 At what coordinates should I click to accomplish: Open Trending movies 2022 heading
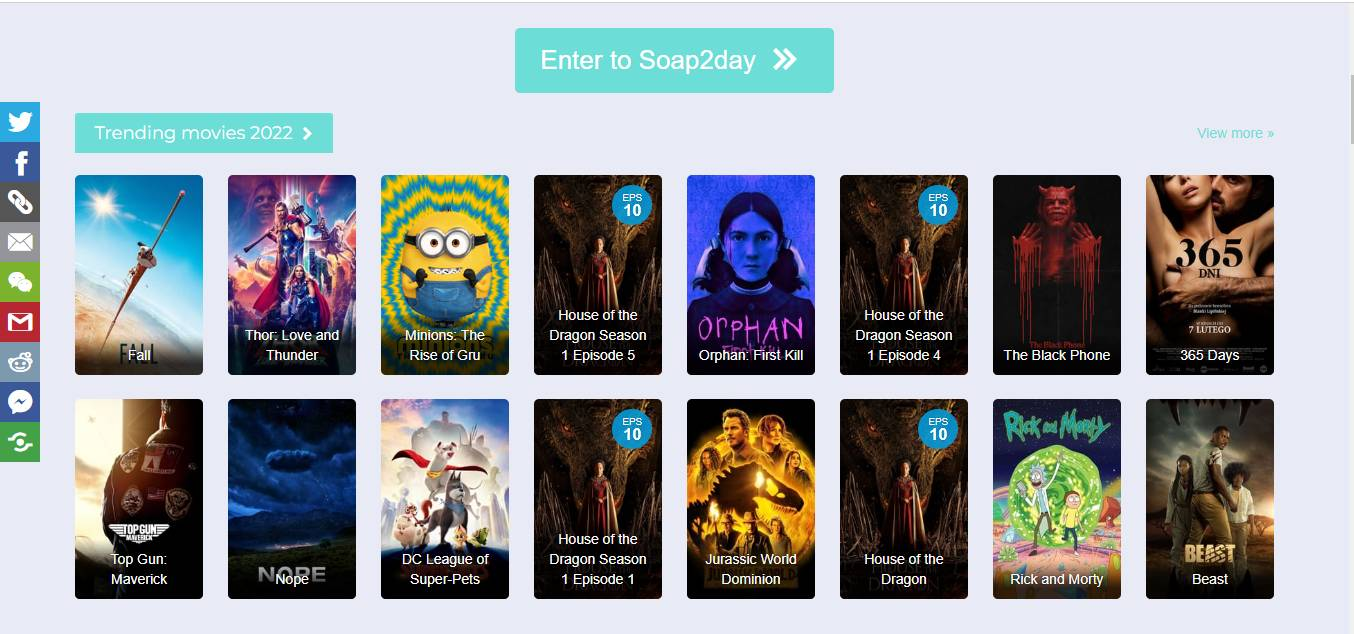pyautogui.click(x=204, y=133)
